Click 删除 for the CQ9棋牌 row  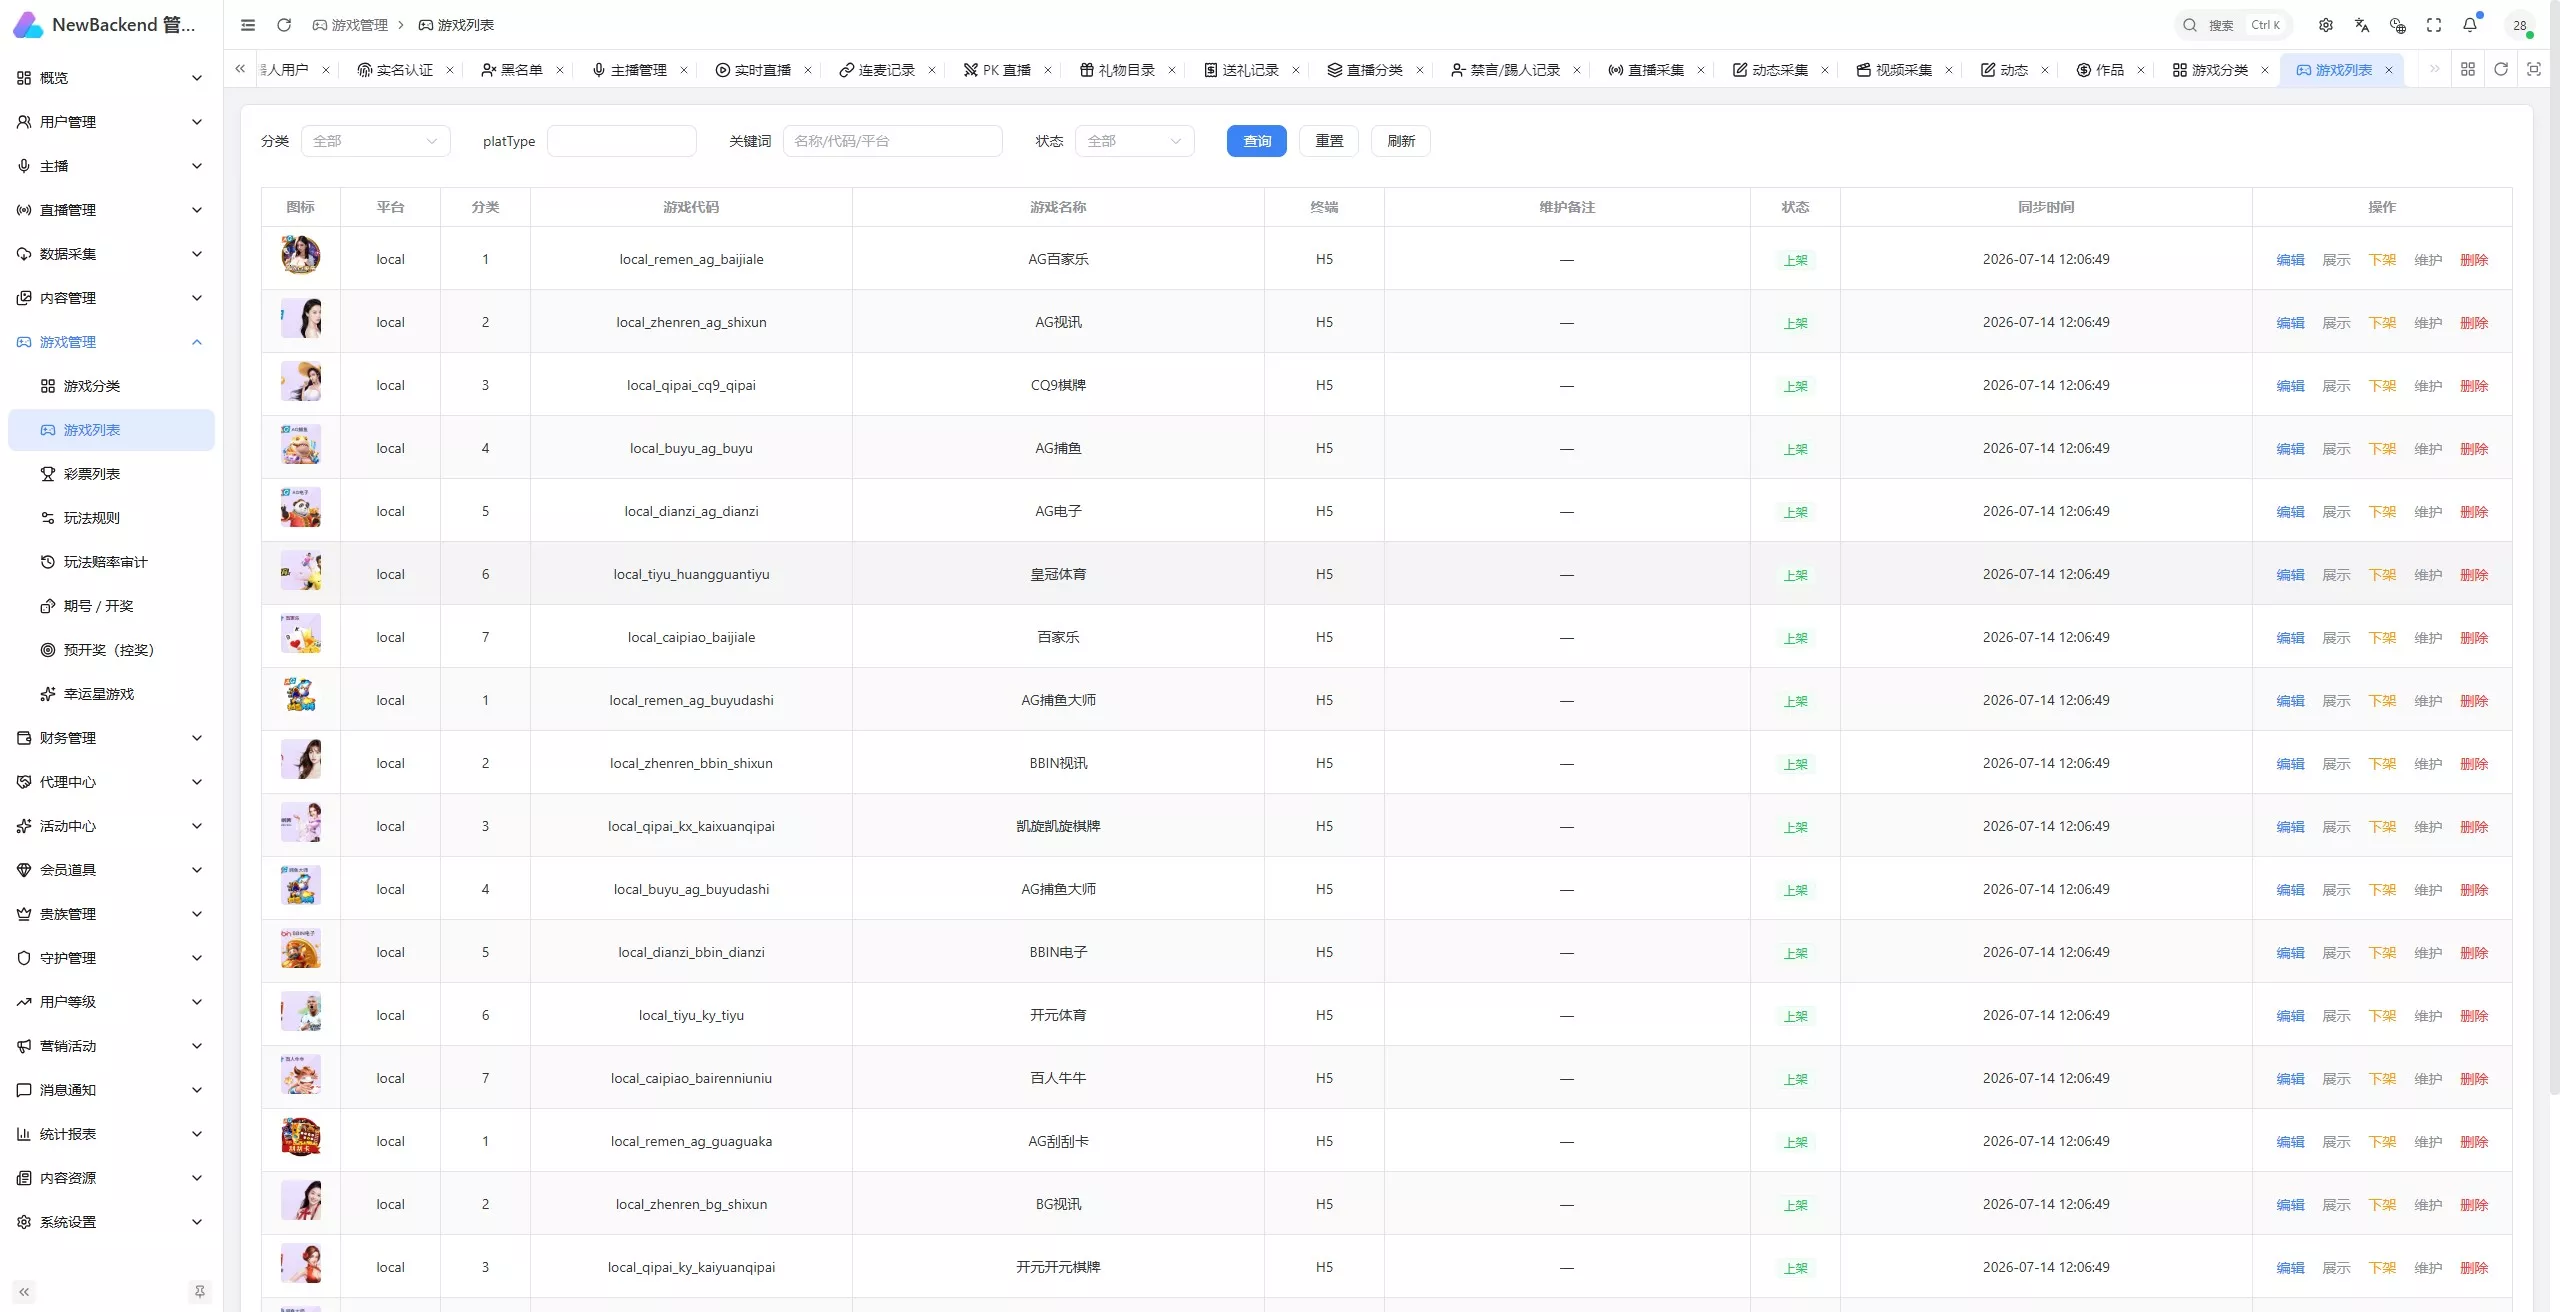pos(2474,386)
